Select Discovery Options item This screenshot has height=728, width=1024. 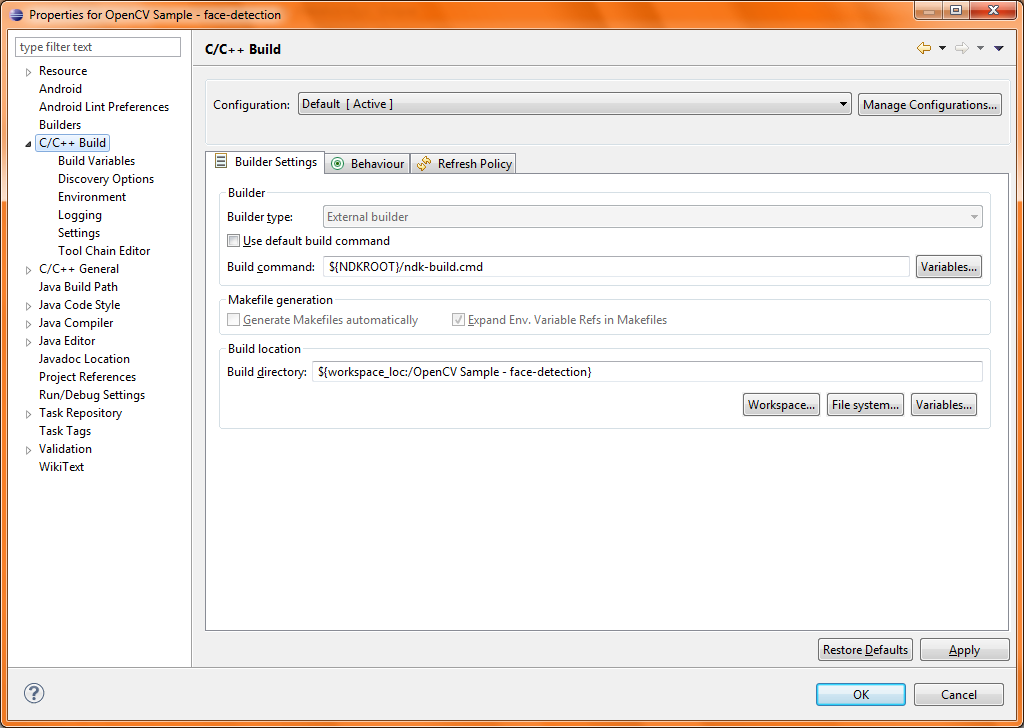pos(106,179)
